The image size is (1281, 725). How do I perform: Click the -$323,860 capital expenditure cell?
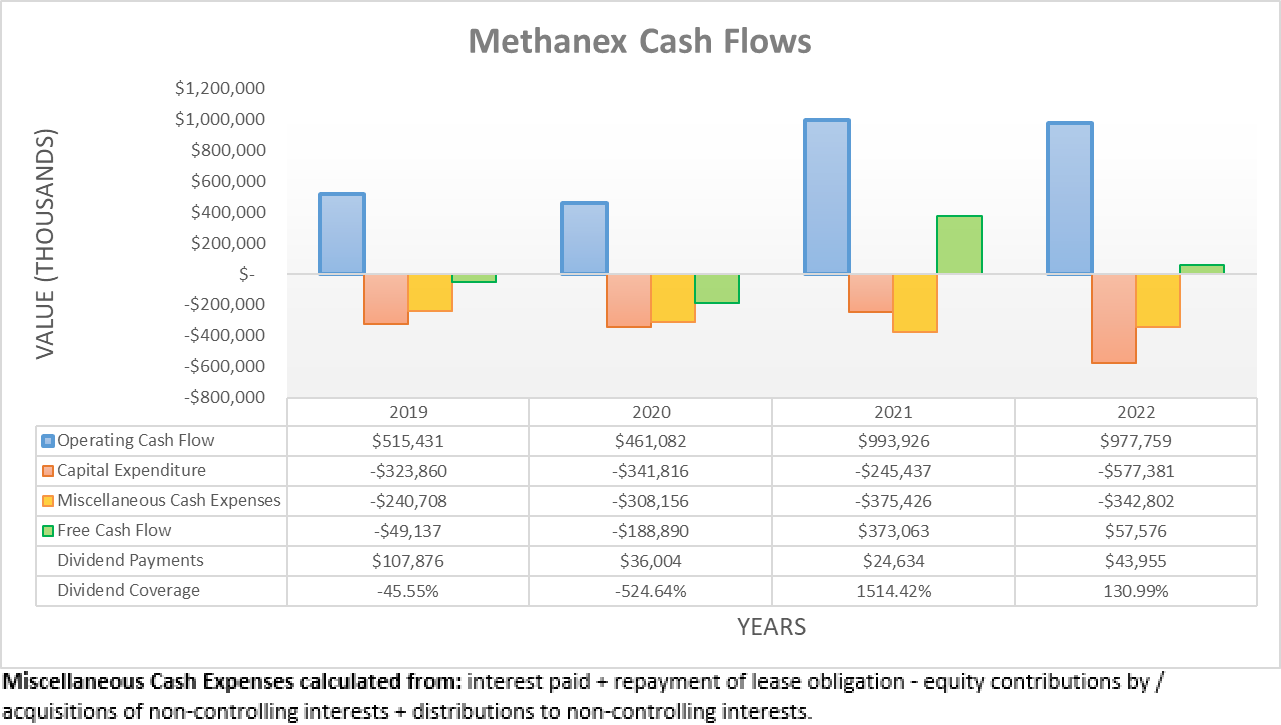pyautogui.click(x=408, y=471)
